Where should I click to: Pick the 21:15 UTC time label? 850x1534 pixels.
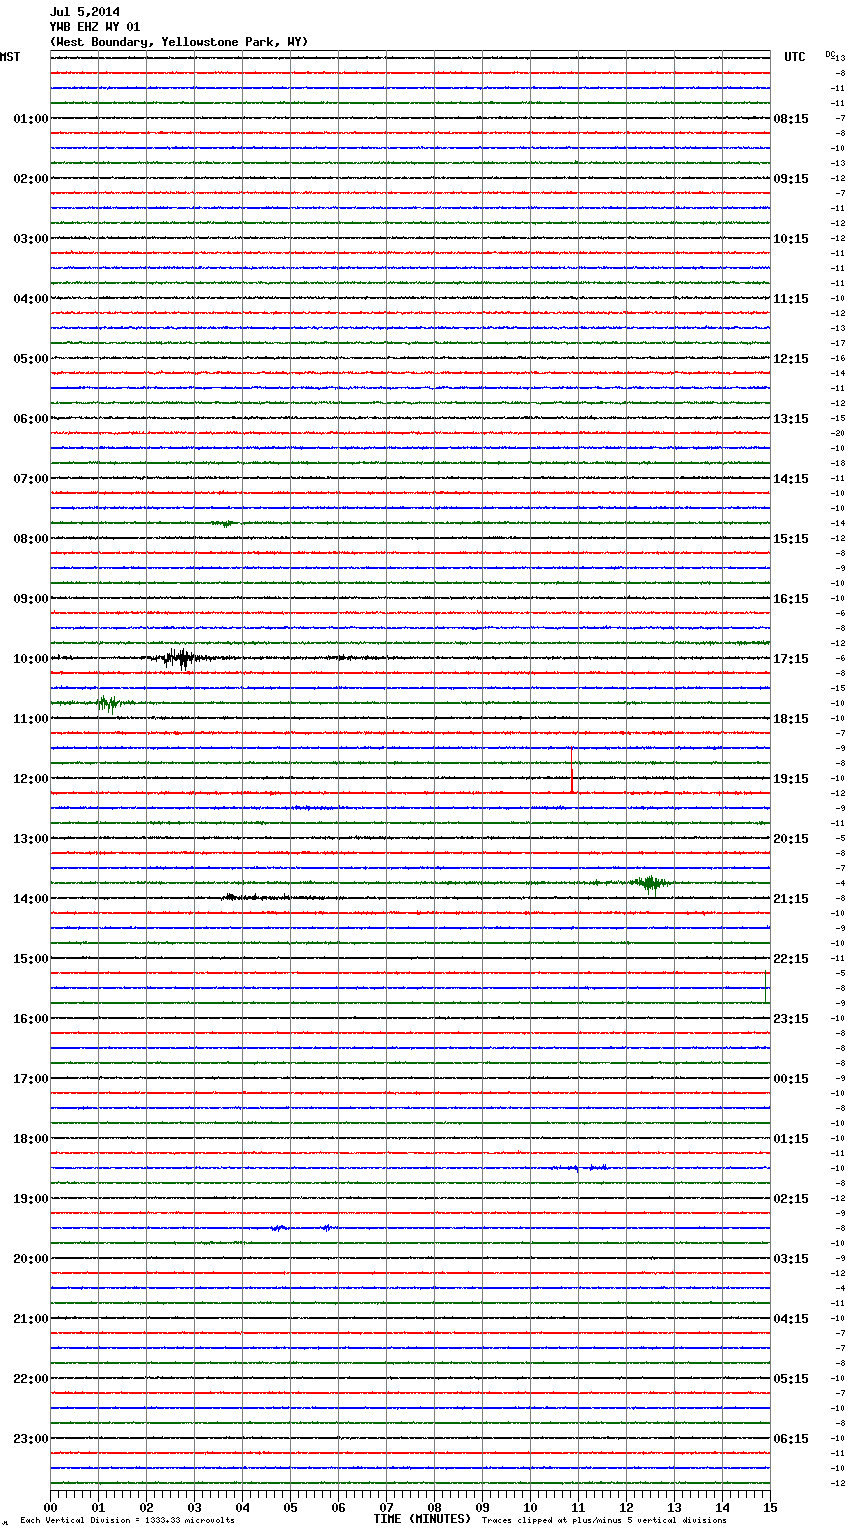(x=791, y=899)
